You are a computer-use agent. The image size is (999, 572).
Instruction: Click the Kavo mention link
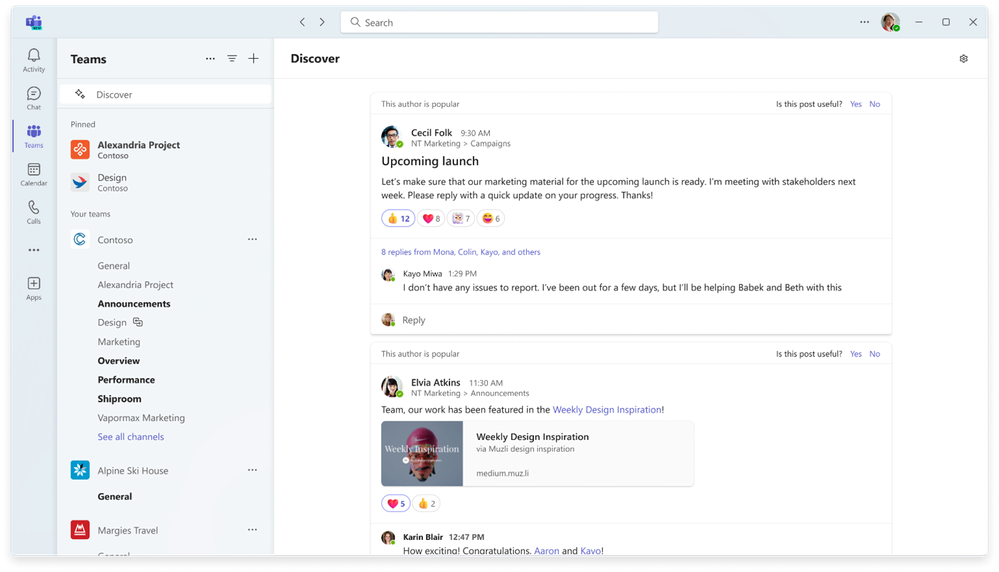591,550
